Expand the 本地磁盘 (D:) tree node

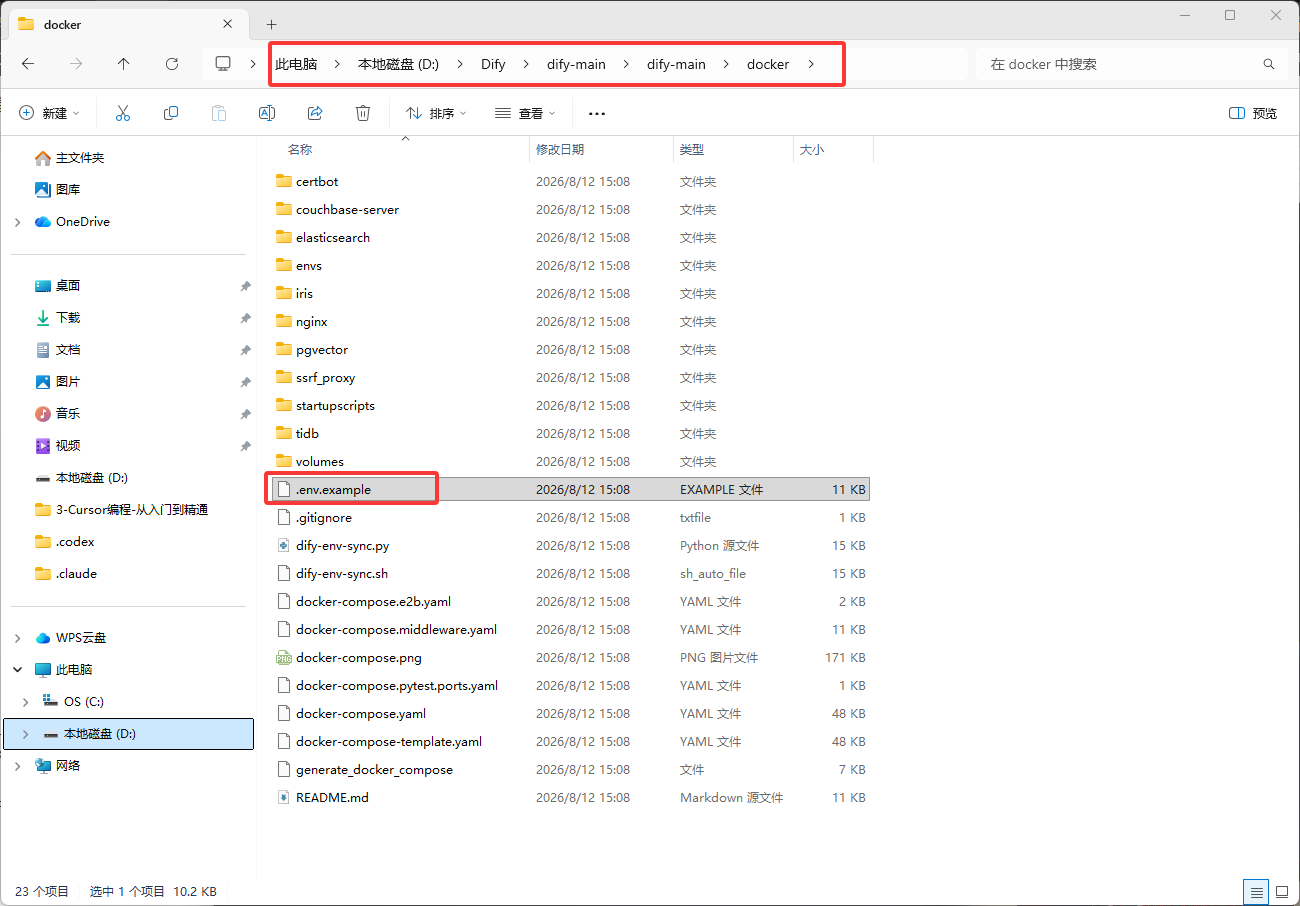[26, 734]
